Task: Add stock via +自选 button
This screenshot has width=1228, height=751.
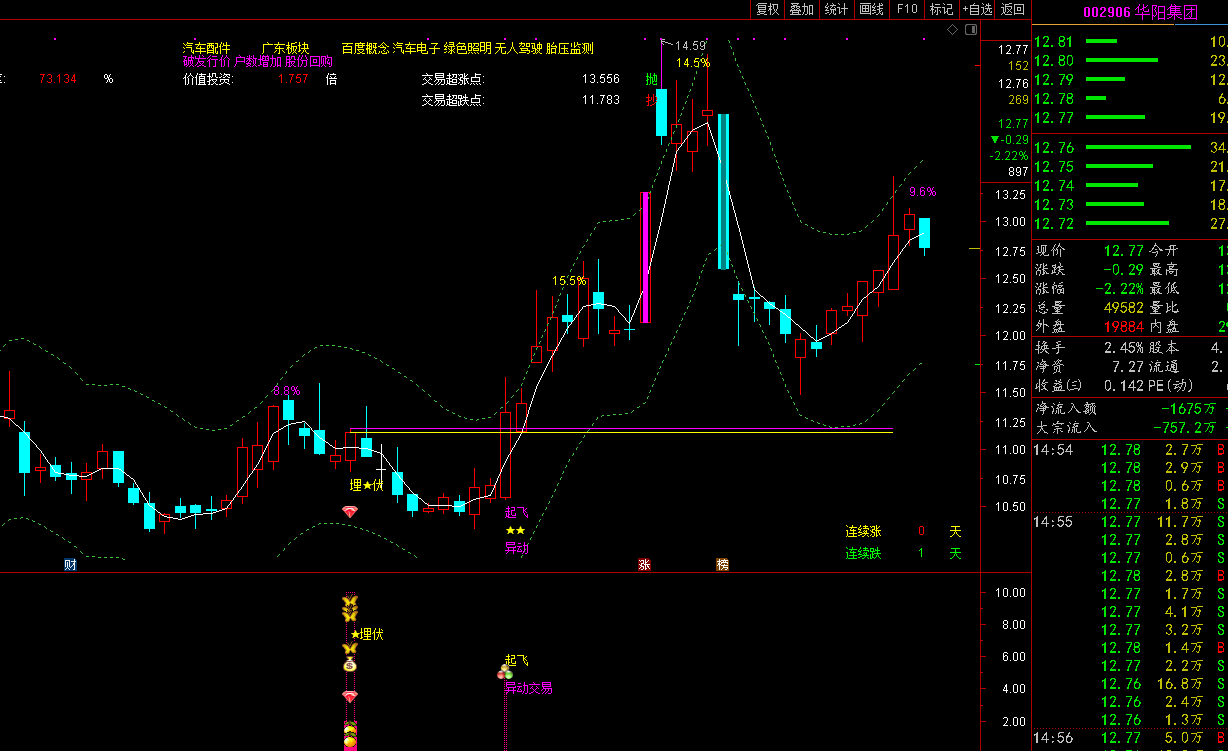Action: point(977,10)
